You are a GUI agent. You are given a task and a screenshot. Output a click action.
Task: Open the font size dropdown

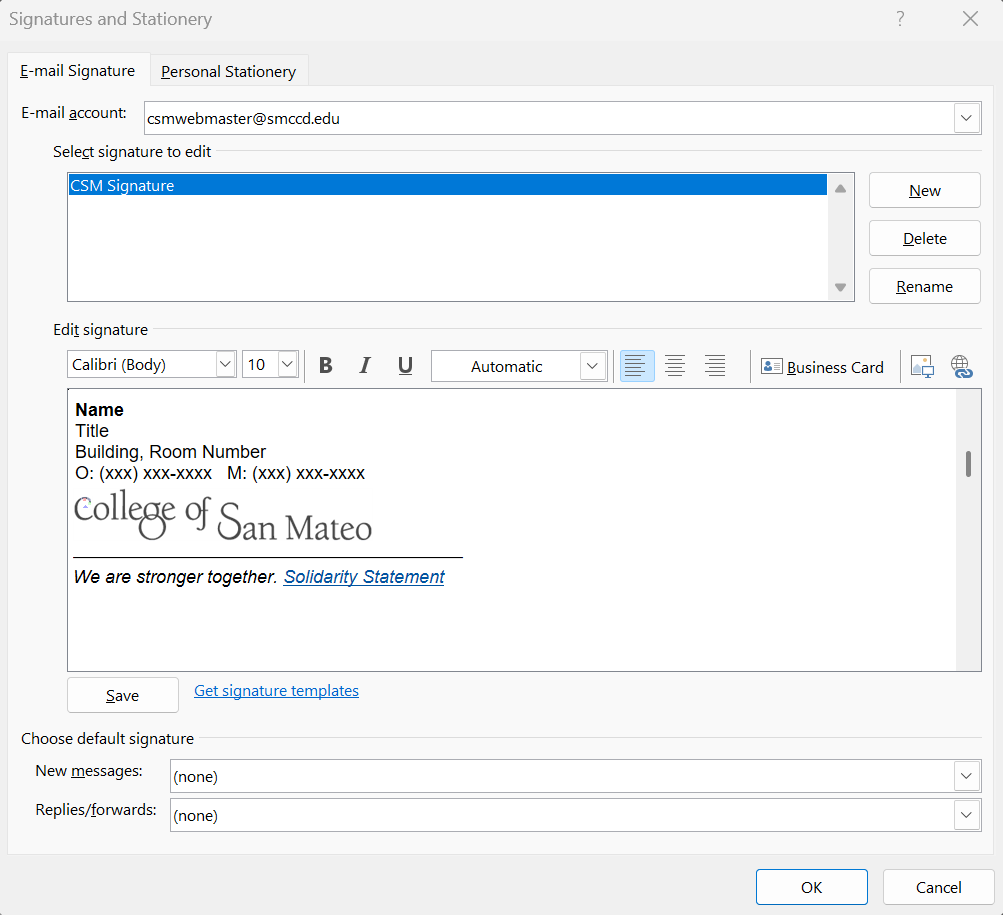288,365
